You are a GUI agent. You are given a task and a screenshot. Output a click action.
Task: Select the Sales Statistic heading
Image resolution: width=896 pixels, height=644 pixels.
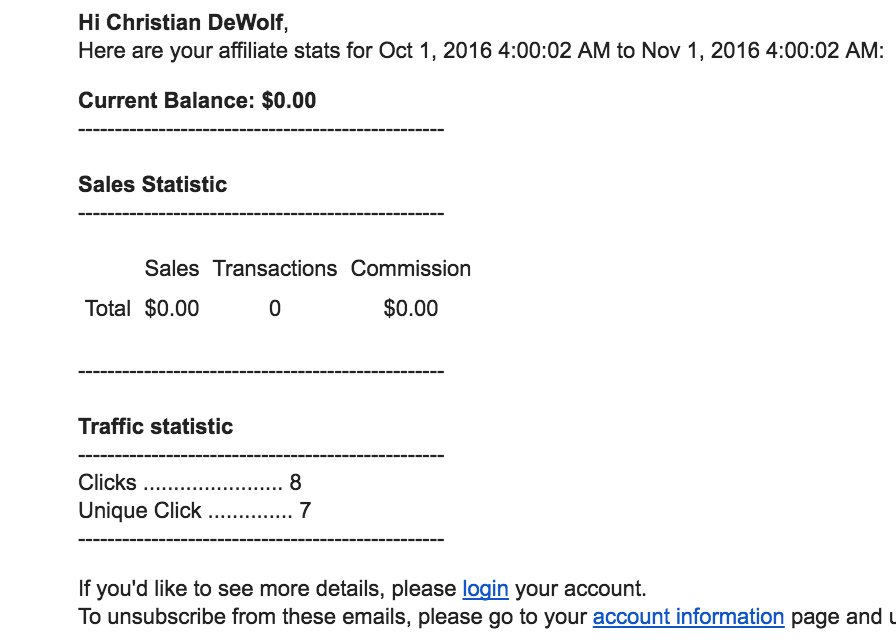(152, 184)
